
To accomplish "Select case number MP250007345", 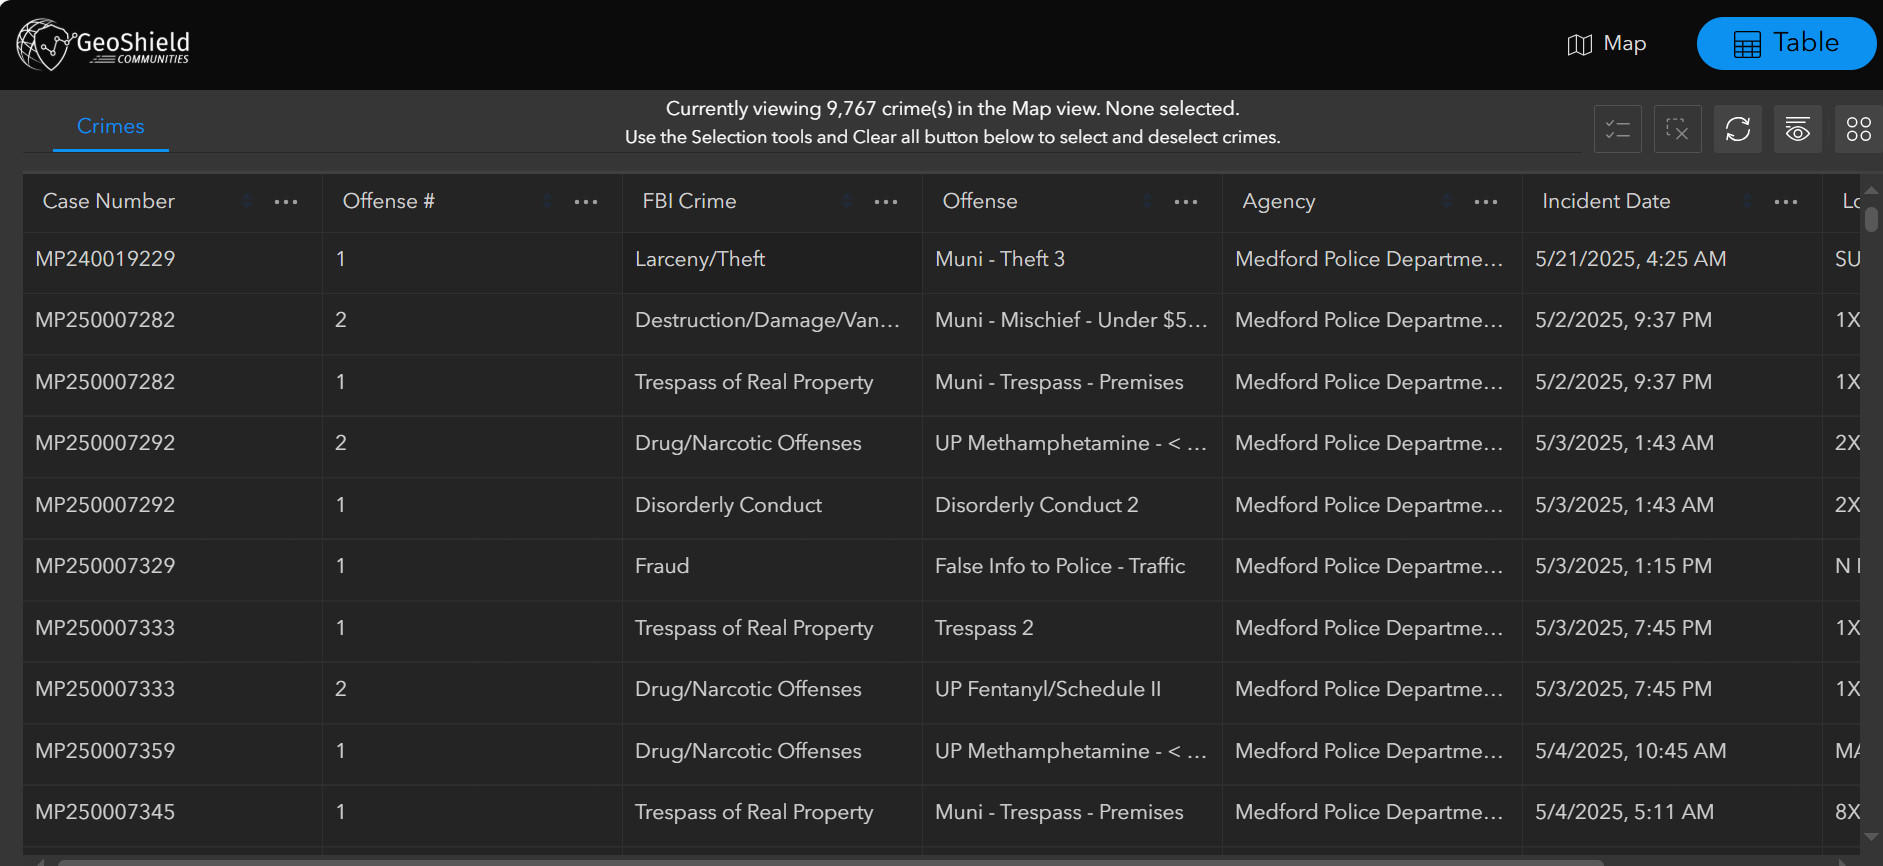I will pyautogui.click(x=105, y=812).
